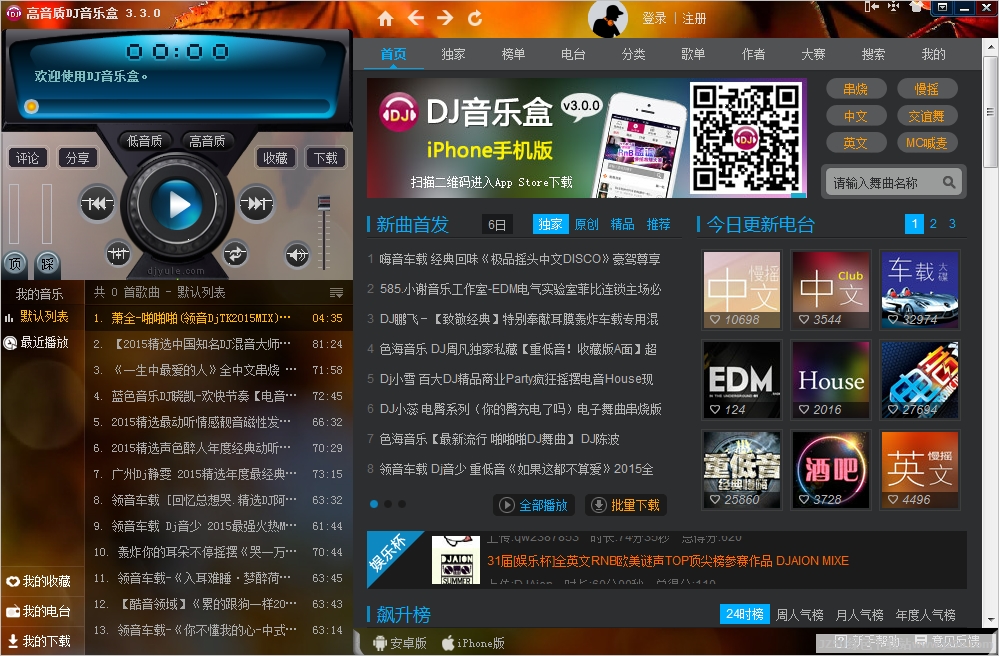The height and width of the screenshot is (656, 999).
Task: Open the playlist options menu icon
Action: (x=336, y=293)
